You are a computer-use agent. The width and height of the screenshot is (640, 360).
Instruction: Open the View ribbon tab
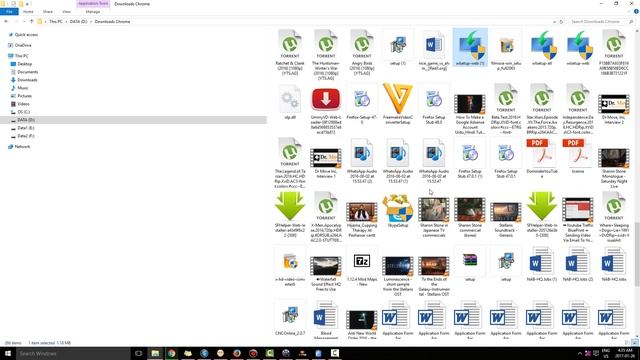67,11
